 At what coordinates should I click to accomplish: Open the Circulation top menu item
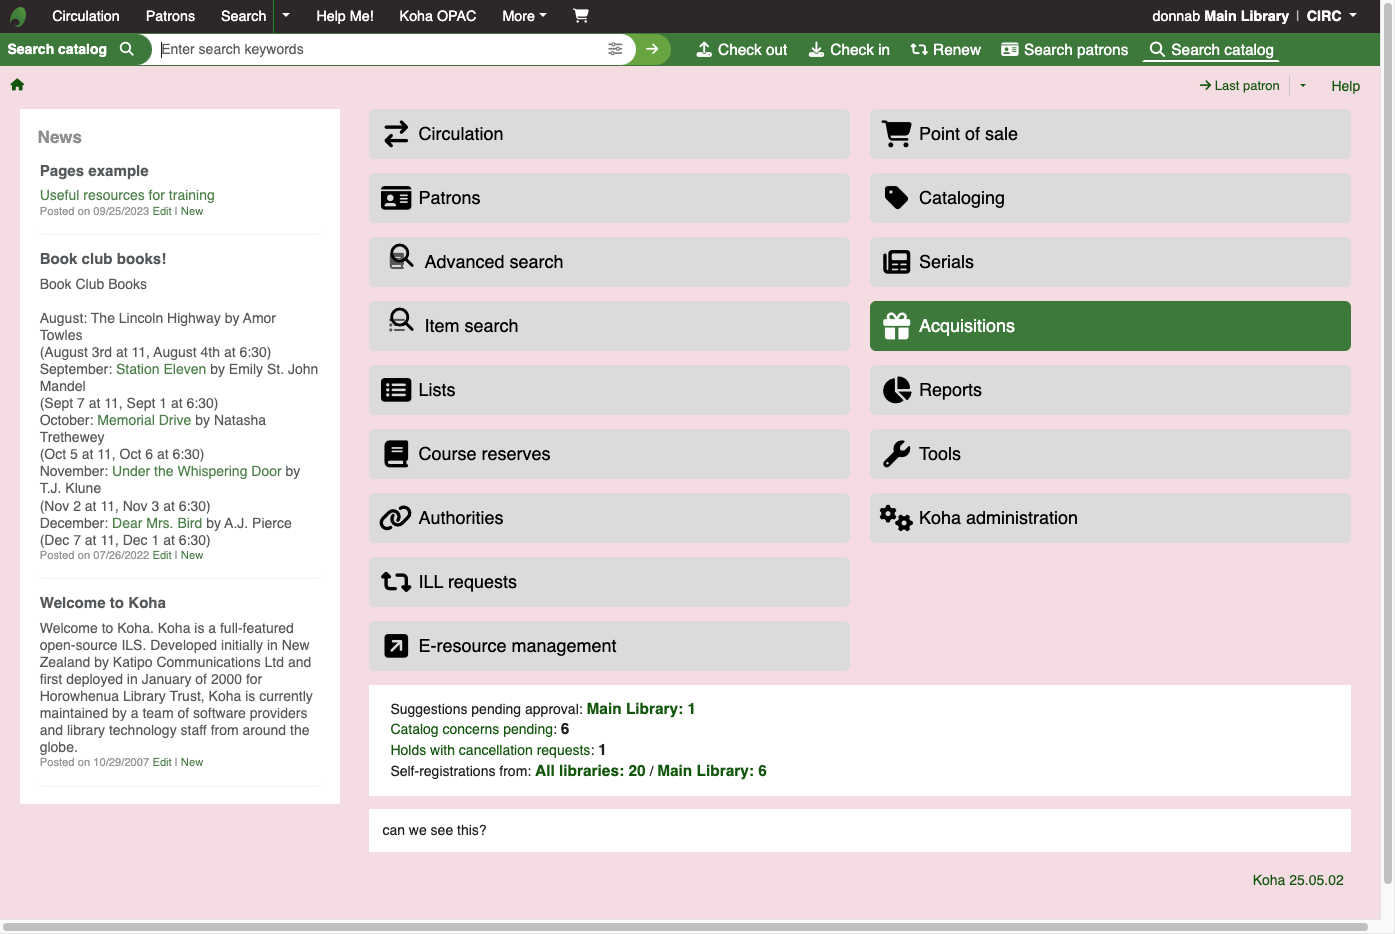(x=86, y=16)
